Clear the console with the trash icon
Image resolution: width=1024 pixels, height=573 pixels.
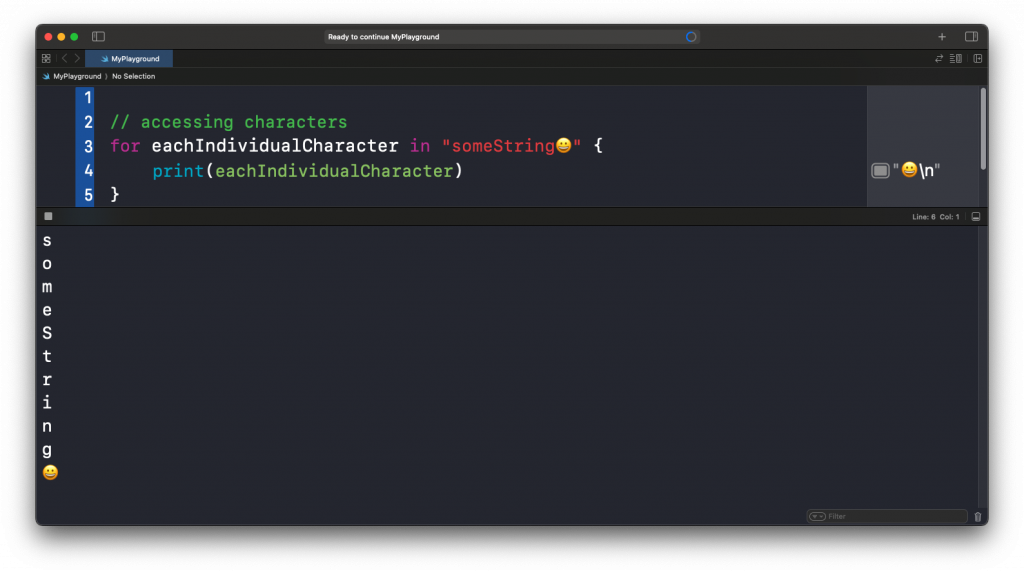coord(977,517)
